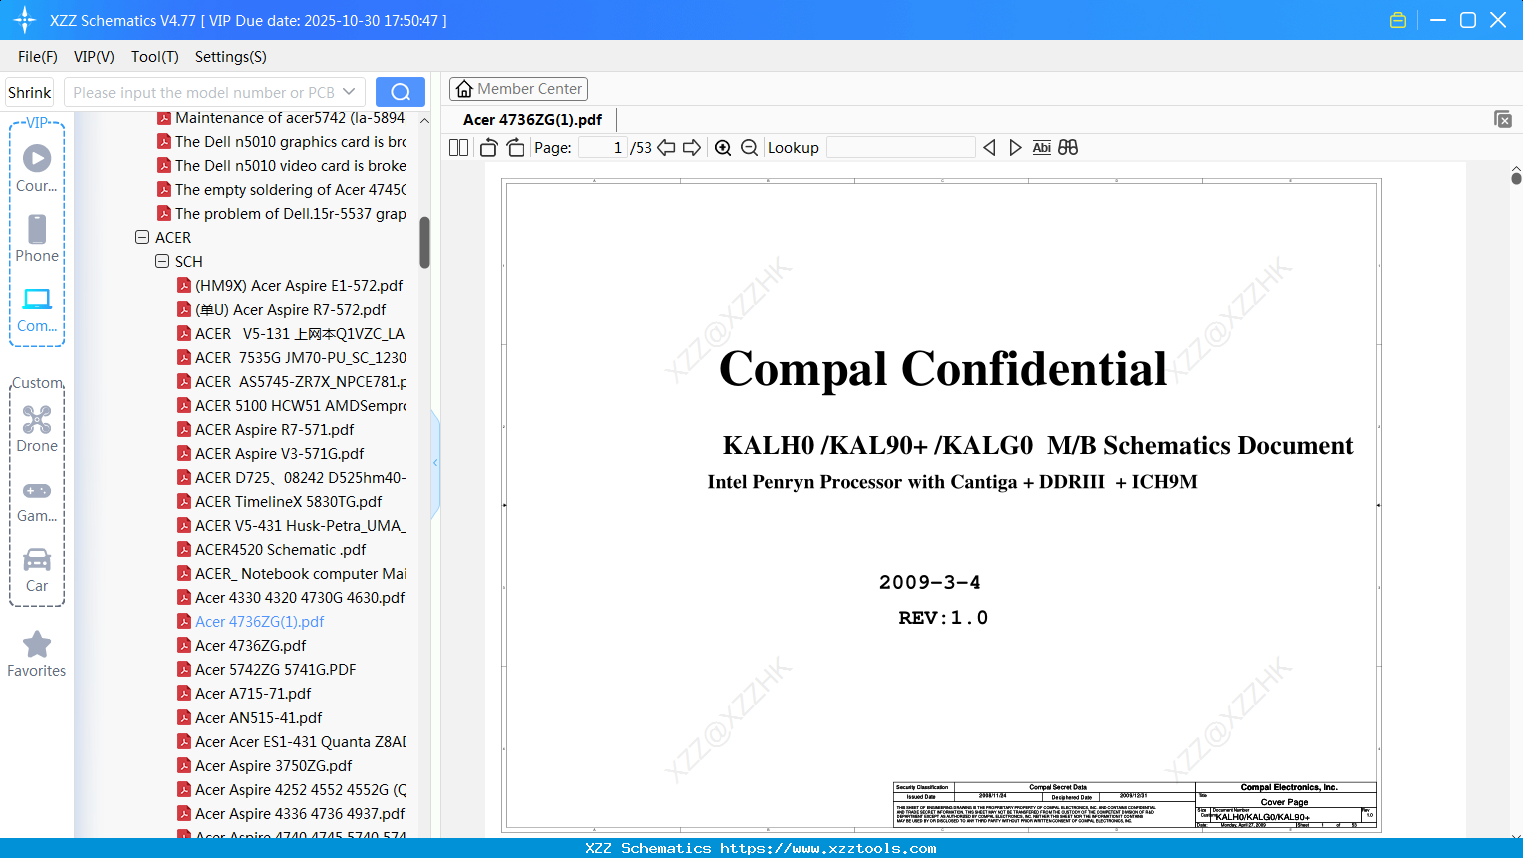This screenshot has height=858, width=1523.
Task: Rotate the page clockwise
Action: 515,148
